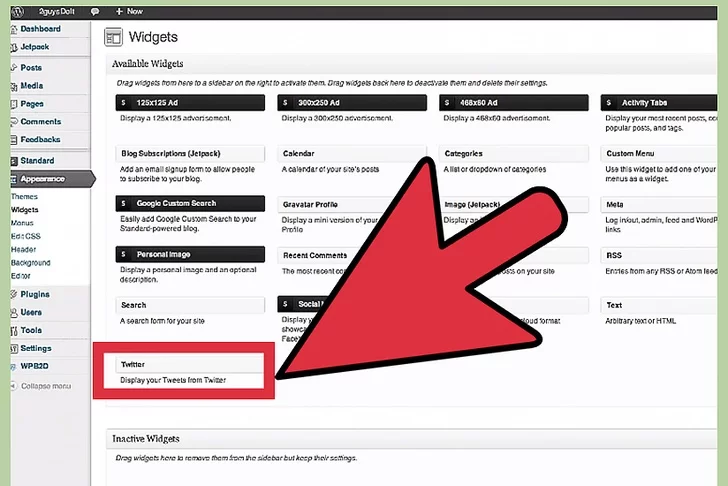Open Themes under Appearance

coord(24,197)
